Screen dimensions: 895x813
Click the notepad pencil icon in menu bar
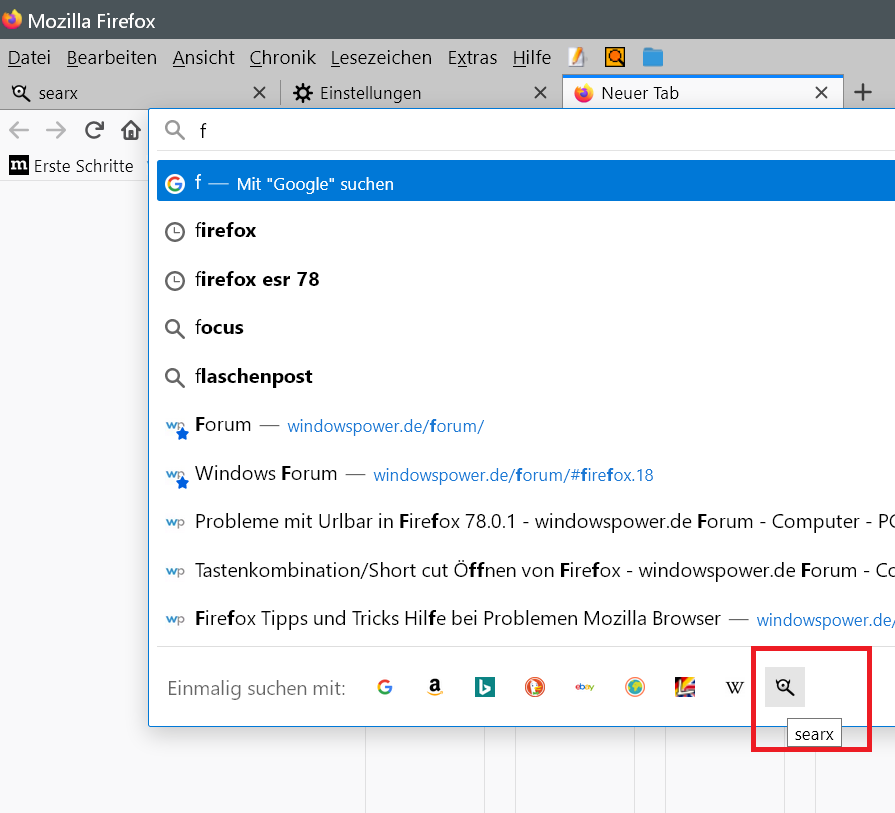(578, 57)
